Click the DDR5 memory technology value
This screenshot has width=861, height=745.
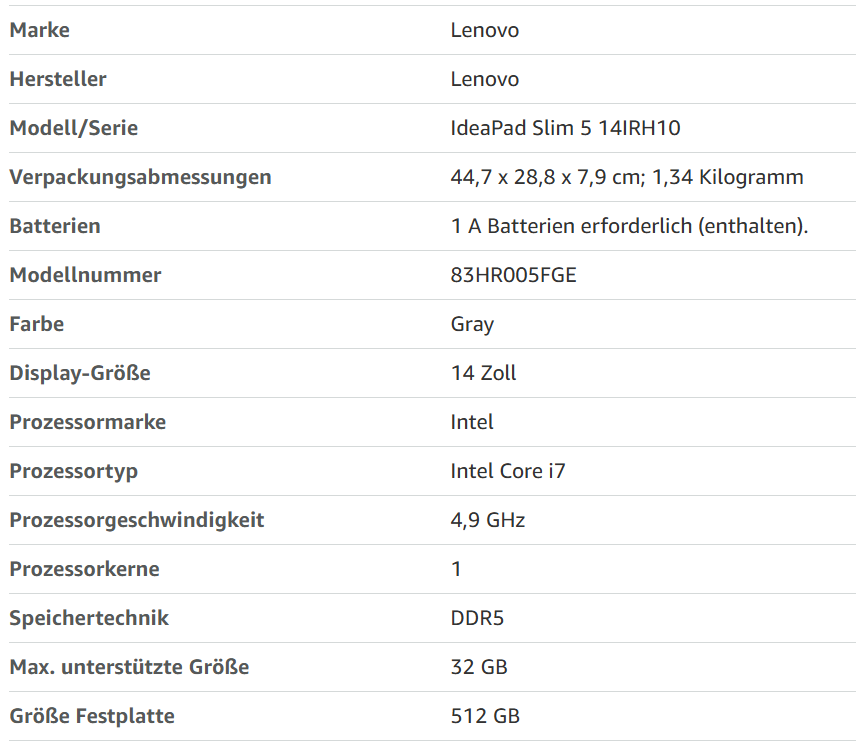pyautogui.click(x=477, y=618)
